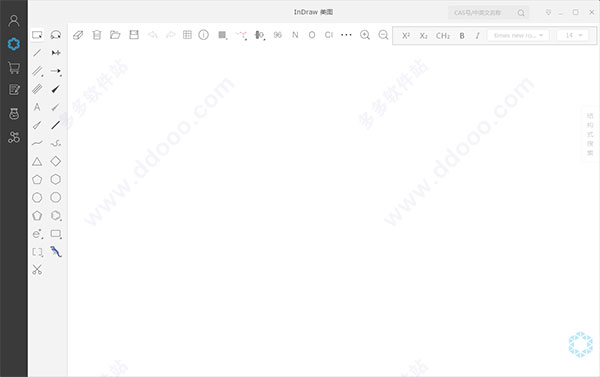Screen dimensions: 600x377
Task: Select the chain bond tool
Action: point(56,53)
